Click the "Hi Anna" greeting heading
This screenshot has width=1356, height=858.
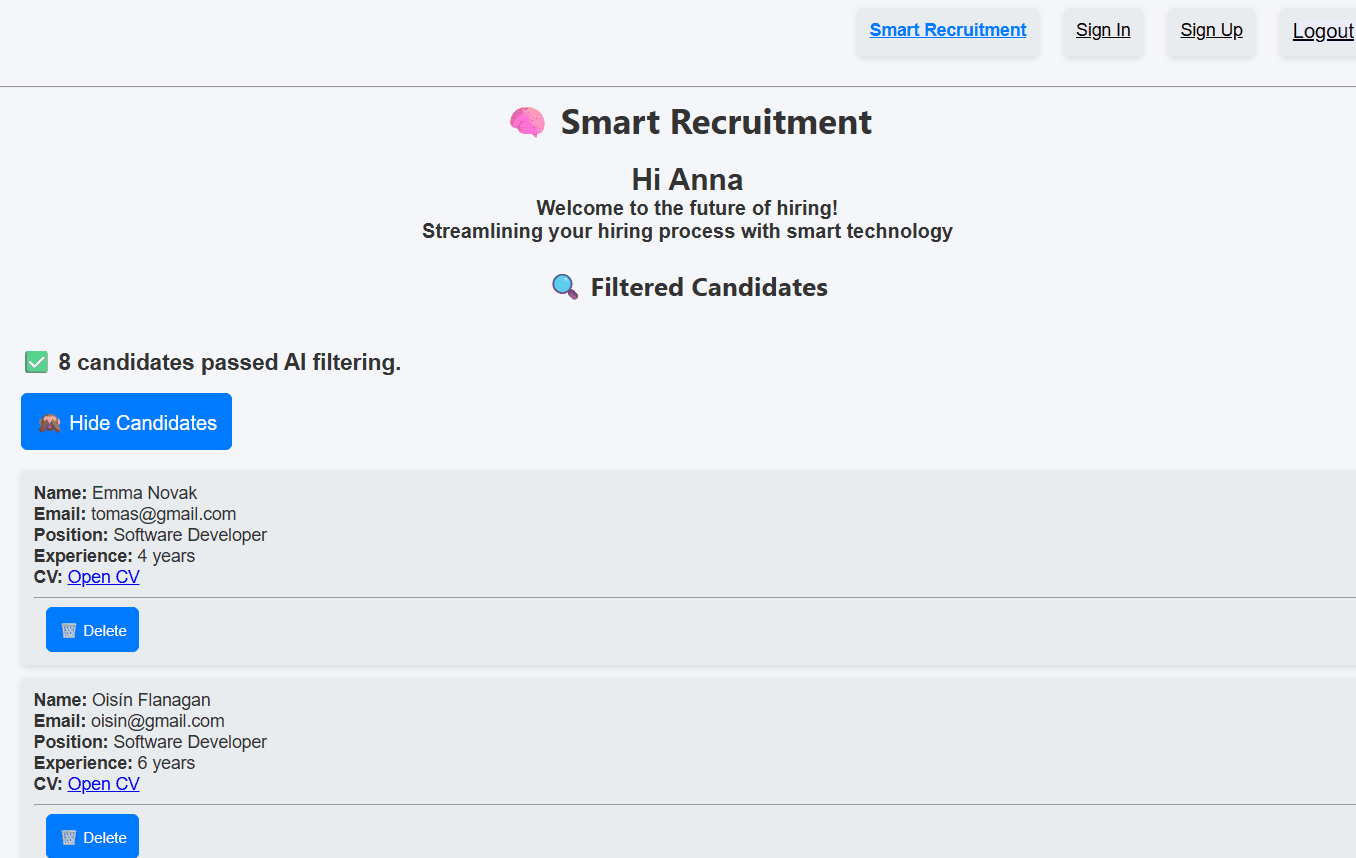[687, 180]
